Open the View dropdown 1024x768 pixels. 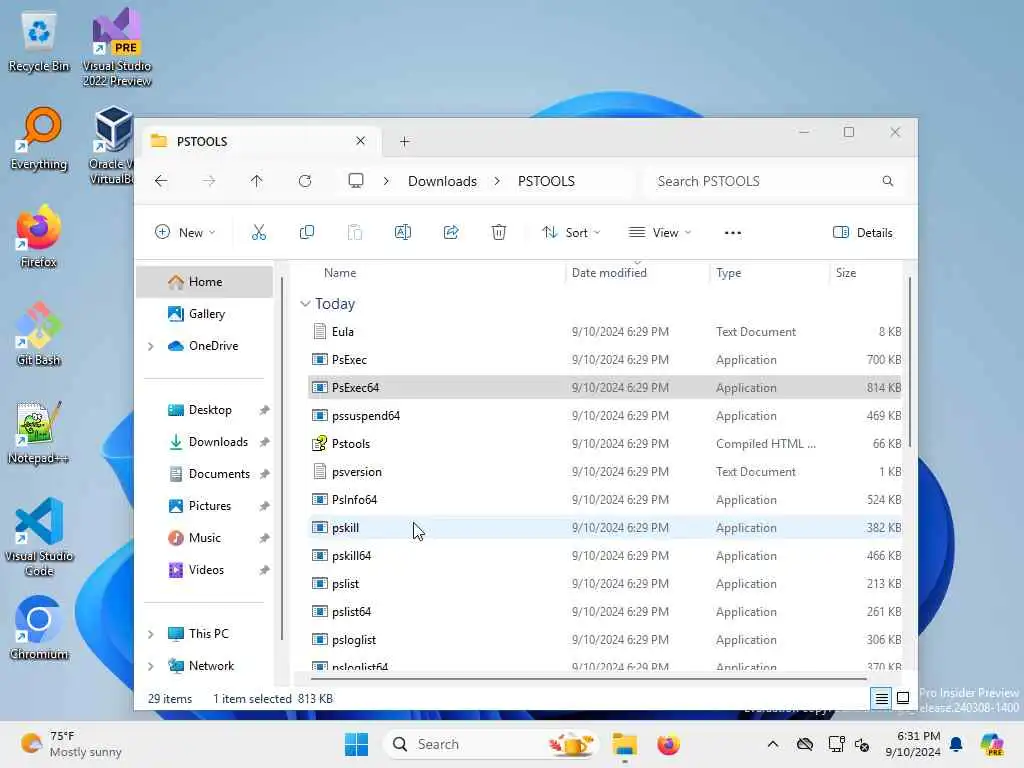coord(659,232)
